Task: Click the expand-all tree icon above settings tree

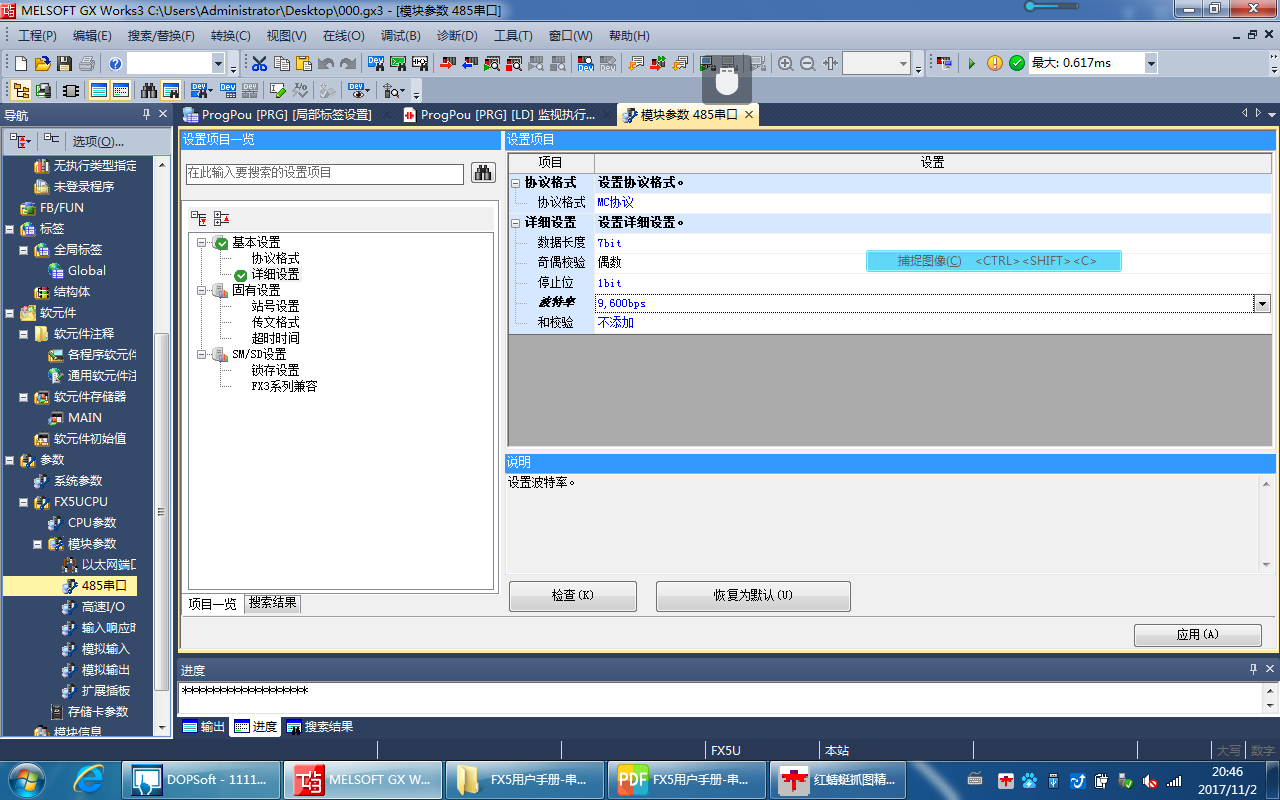Action: (198, 218)
